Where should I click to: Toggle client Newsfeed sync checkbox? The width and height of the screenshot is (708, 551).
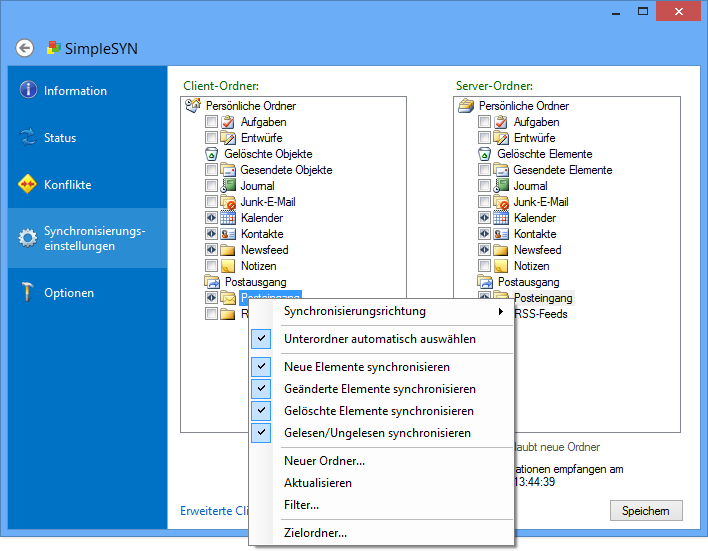pyautogui.click(x=211, y=250)
